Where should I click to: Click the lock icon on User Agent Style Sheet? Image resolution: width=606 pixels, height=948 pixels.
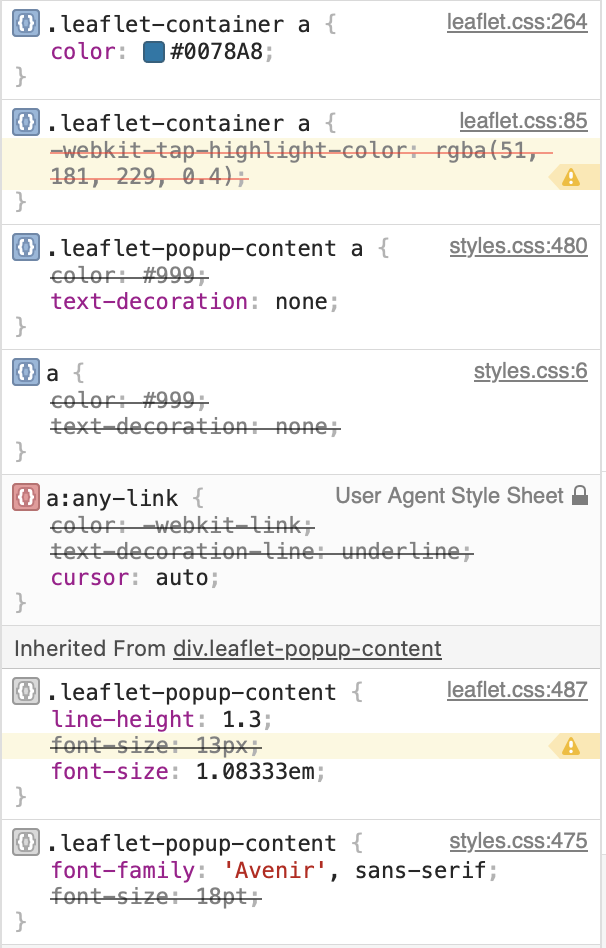pyautogui.click(x=580, y=496)
